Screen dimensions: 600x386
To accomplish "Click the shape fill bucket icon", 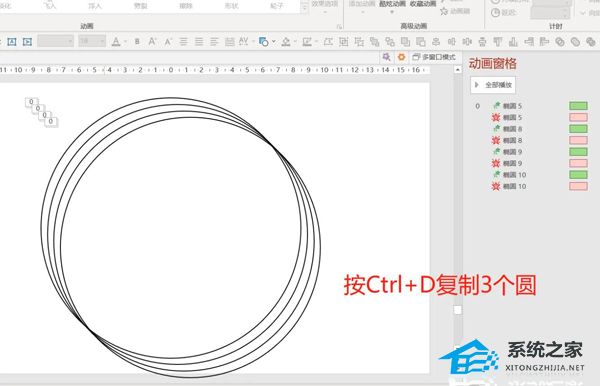I will point(286,41).
